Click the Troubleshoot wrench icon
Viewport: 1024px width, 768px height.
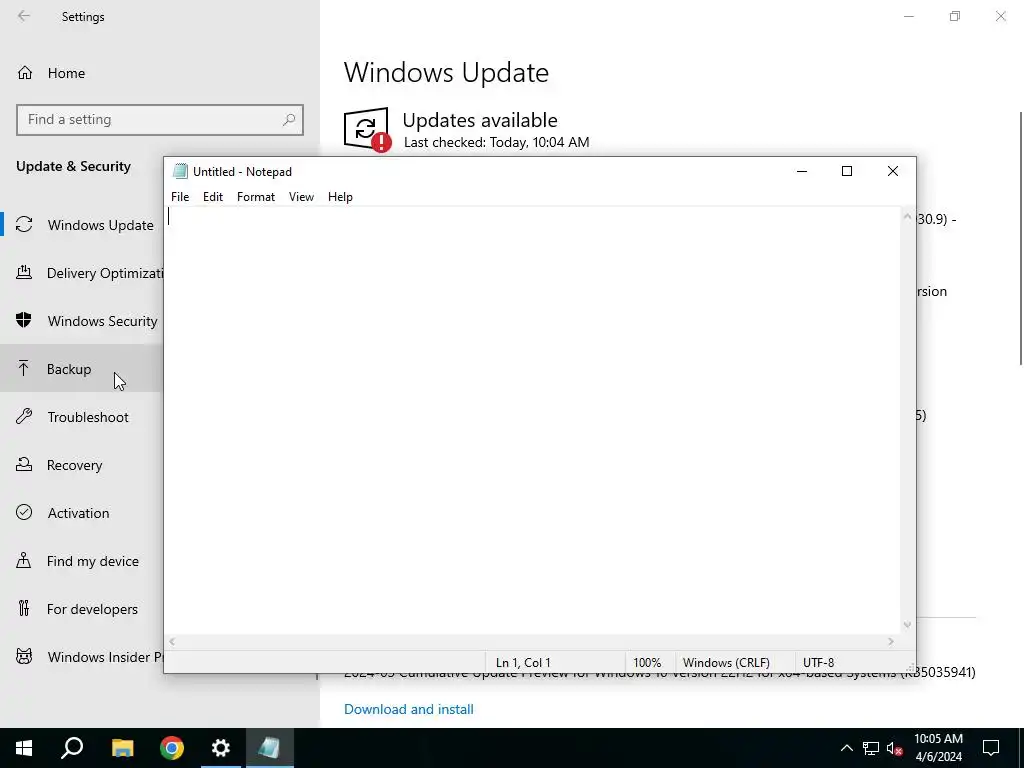(x=24, y=416)
